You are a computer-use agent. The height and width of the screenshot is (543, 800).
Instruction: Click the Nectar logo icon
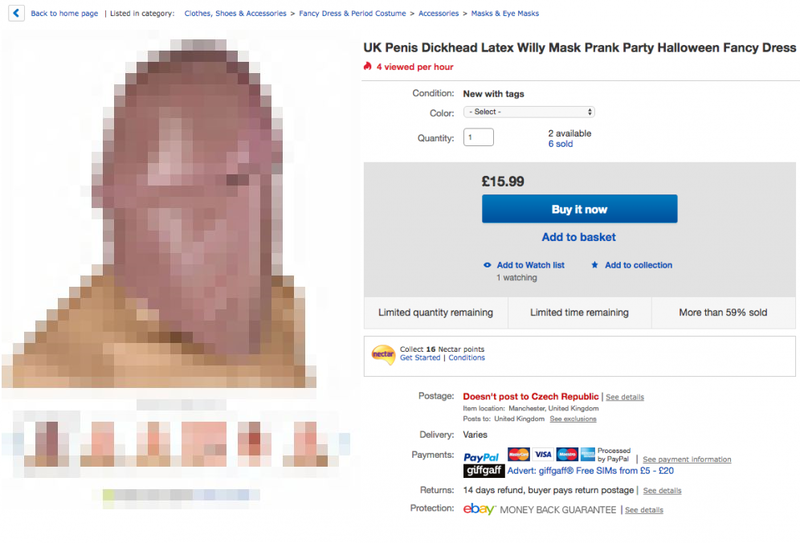tap(382, 353)
